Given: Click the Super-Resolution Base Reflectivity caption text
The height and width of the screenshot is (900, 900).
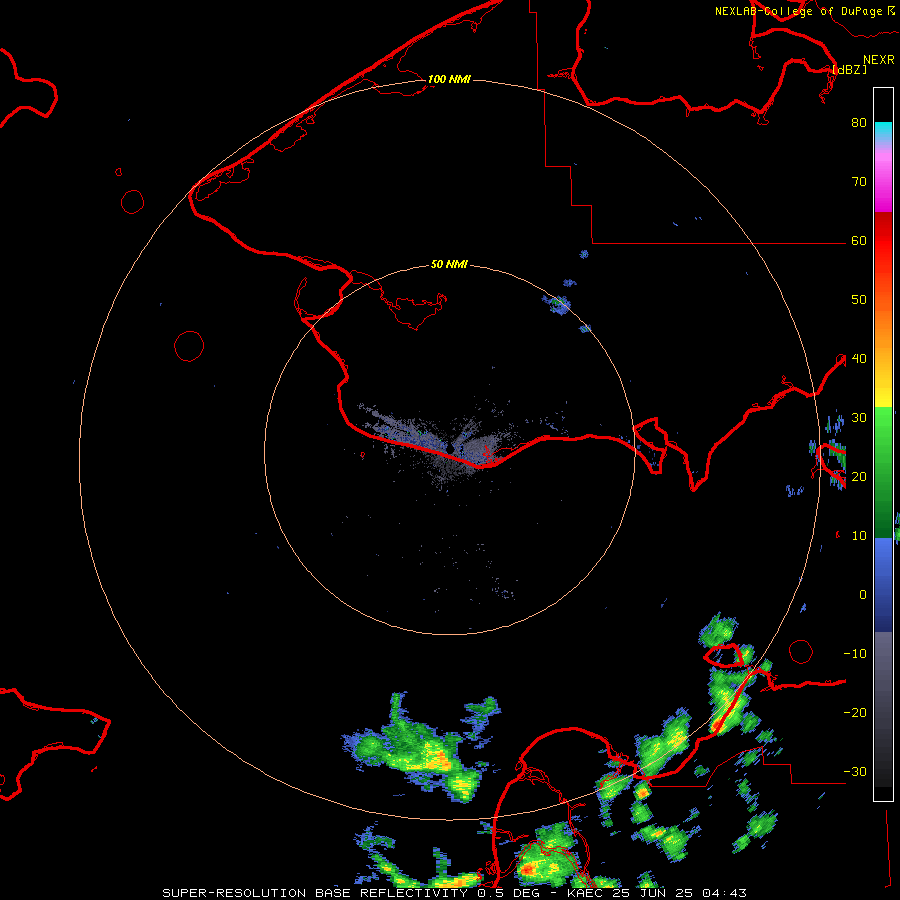Looking at the screenshot, I should point(315,893).
